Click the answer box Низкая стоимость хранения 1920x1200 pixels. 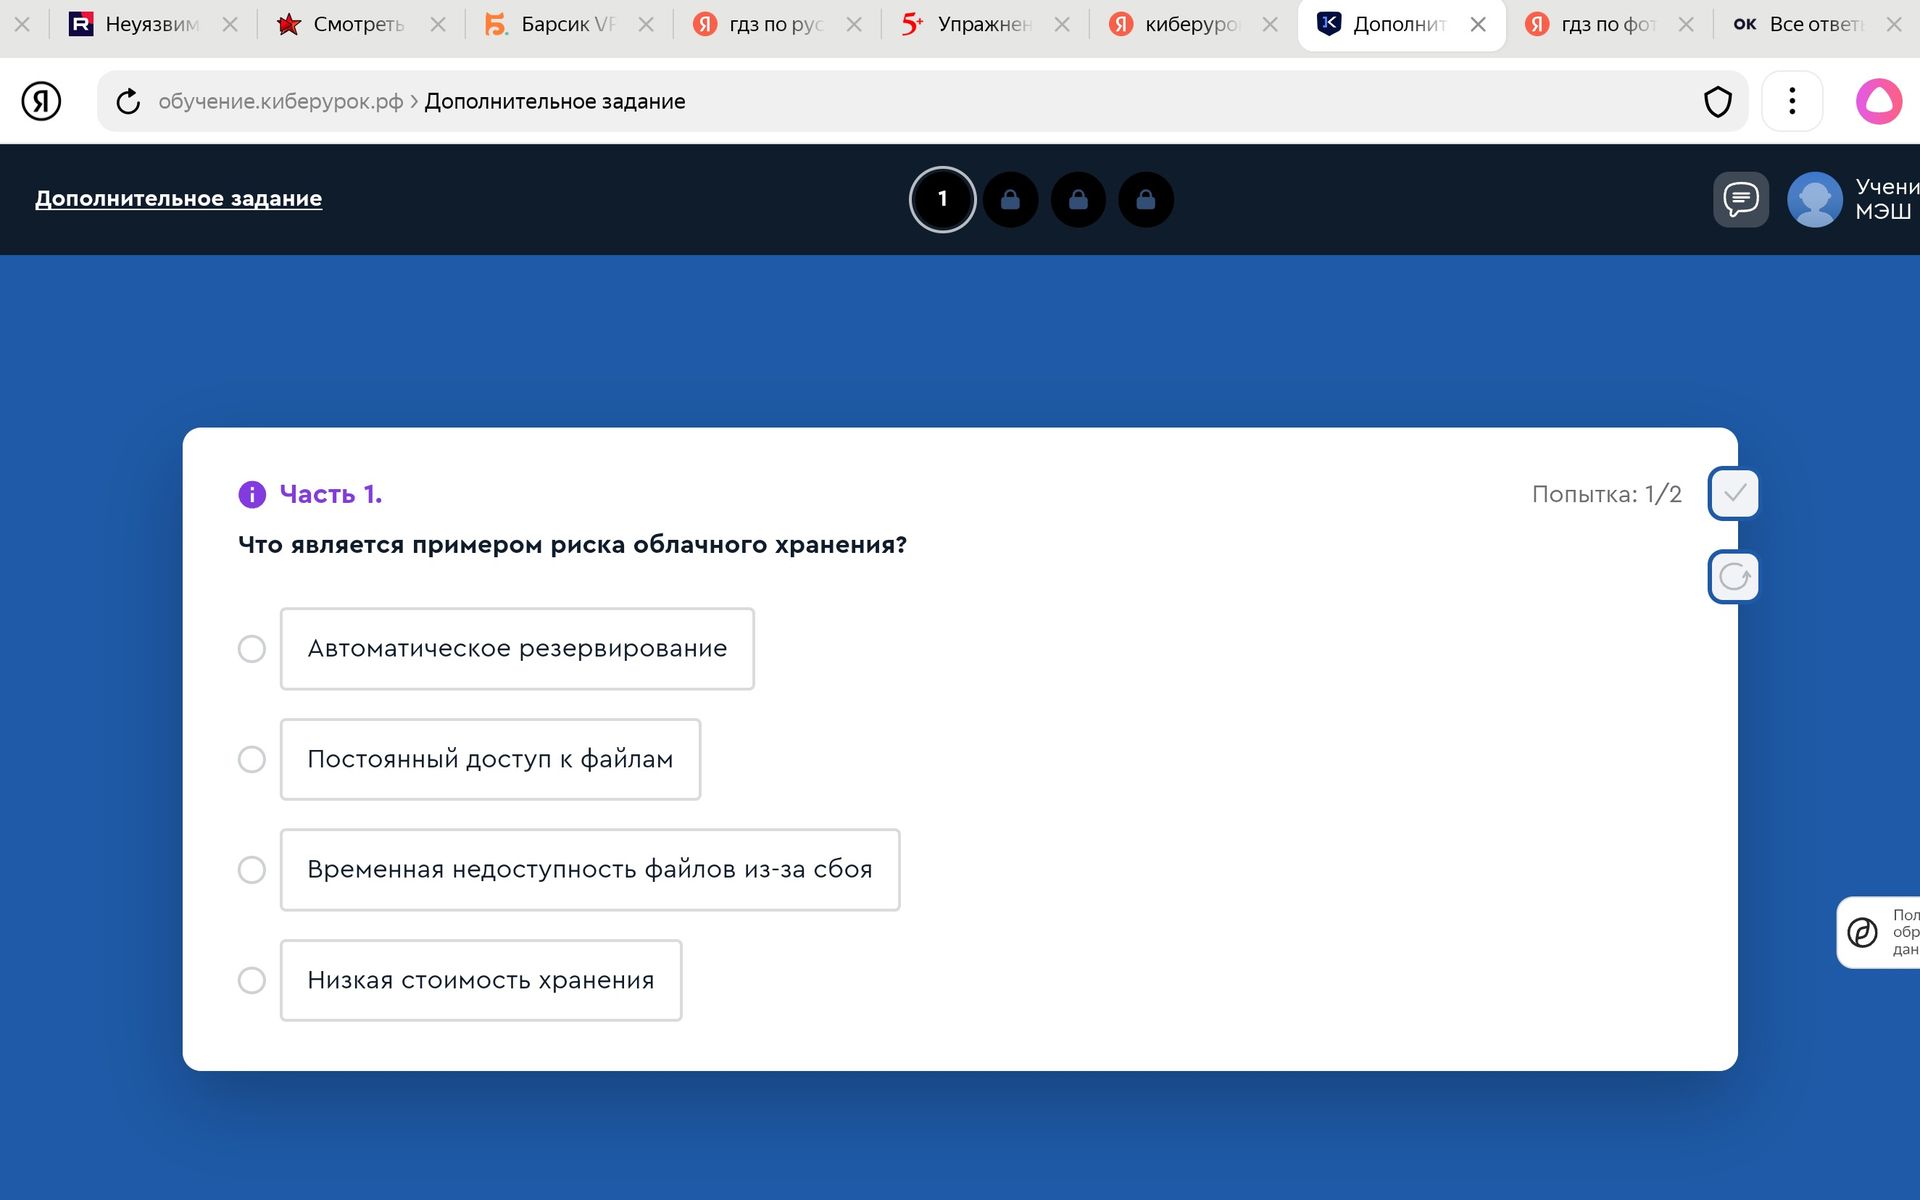pos(481,980)
